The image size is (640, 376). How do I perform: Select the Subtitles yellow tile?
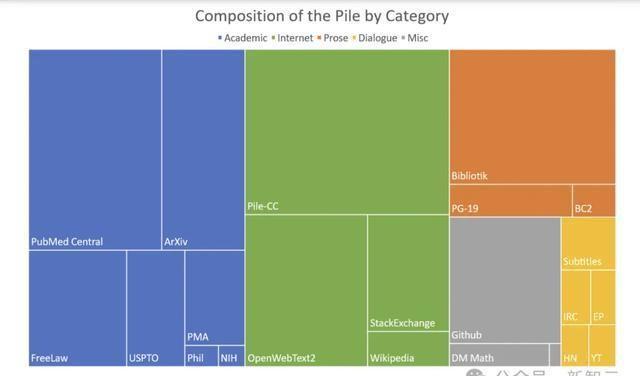tap(588, 244)
